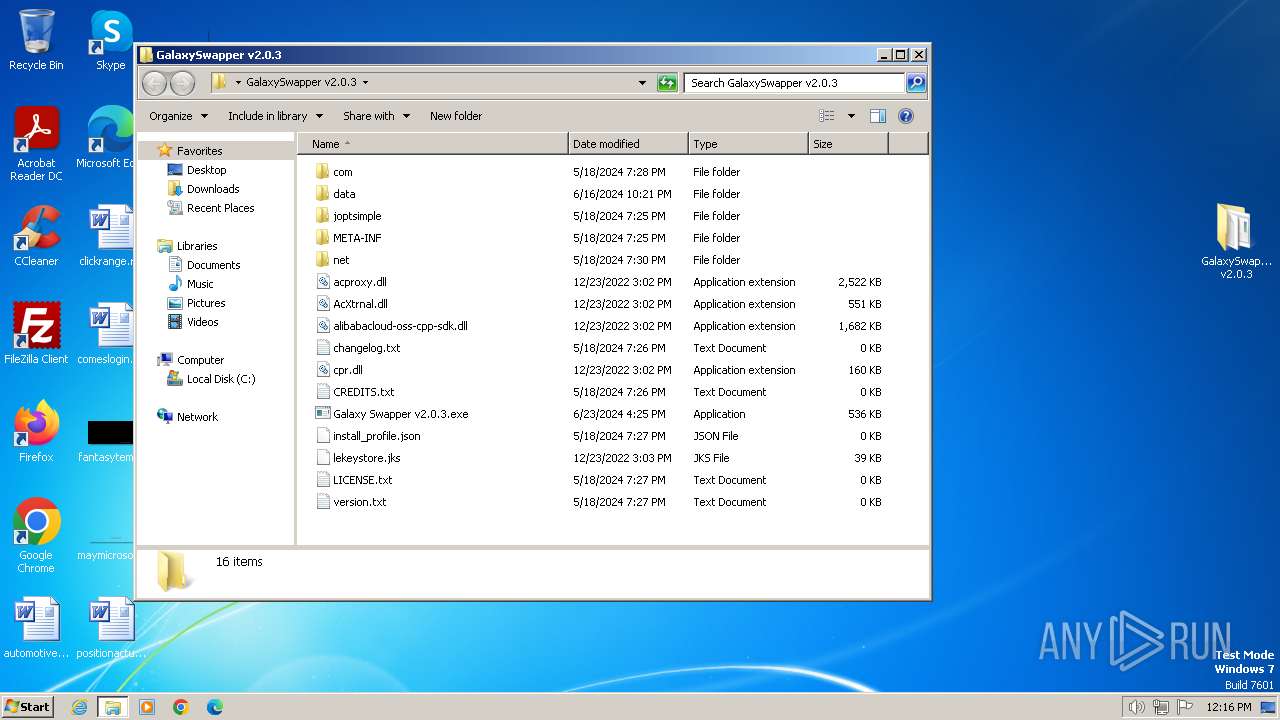Select GalaxySwapper v2.0.3 desktop folder

tap(1236, 241)
